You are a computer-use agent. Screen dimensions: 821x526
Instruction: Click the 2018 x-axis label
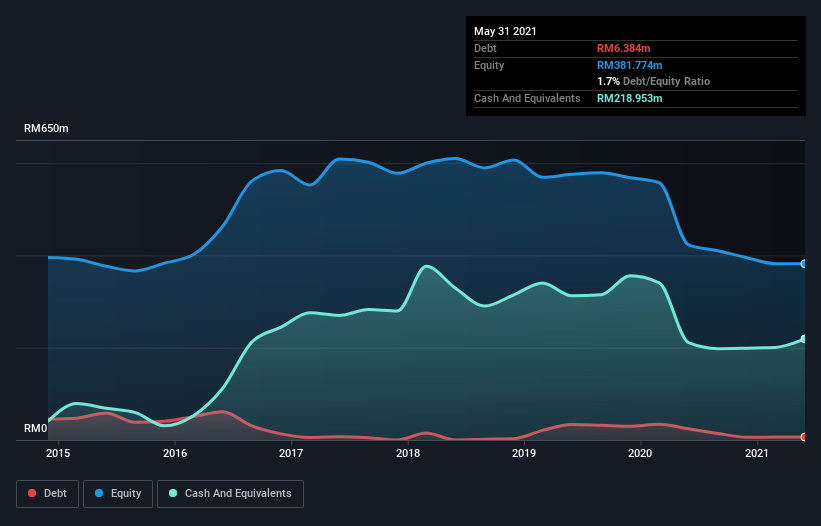[x=408, y=453]
